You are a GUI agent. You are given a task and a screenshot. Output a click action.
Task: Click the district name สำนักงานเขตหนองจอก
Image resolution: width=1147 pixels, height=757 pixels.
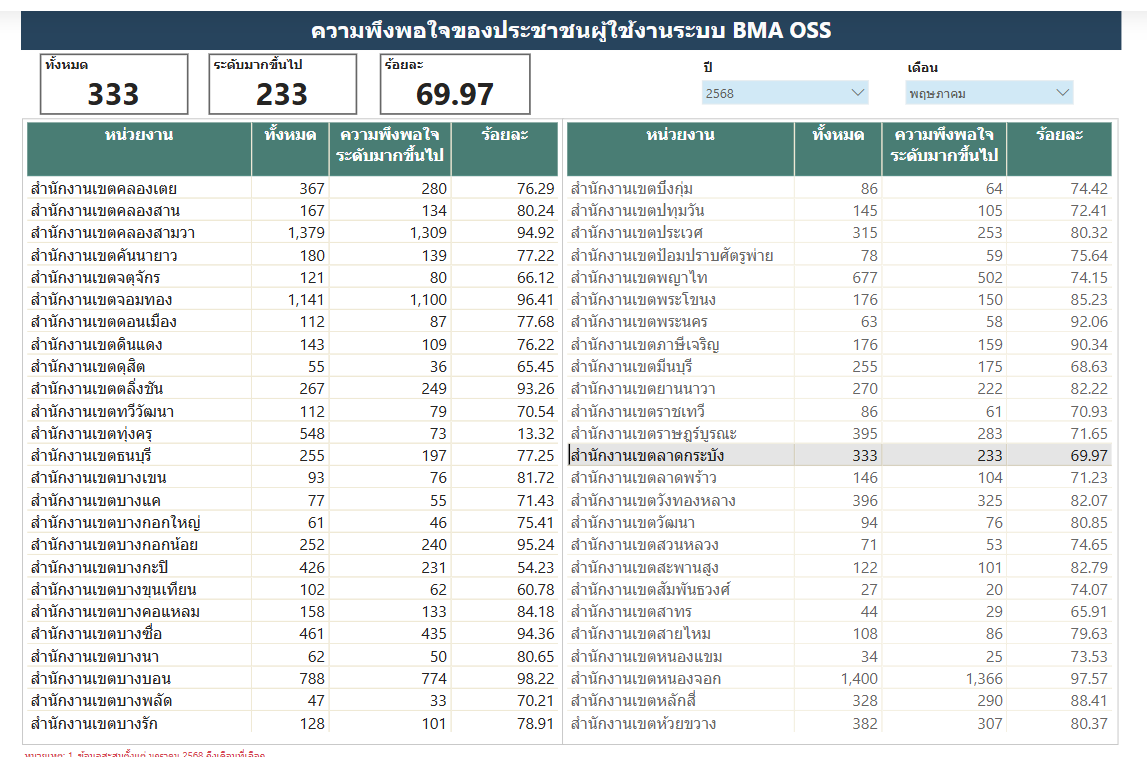pyautogui.click(x=646, y=679)
